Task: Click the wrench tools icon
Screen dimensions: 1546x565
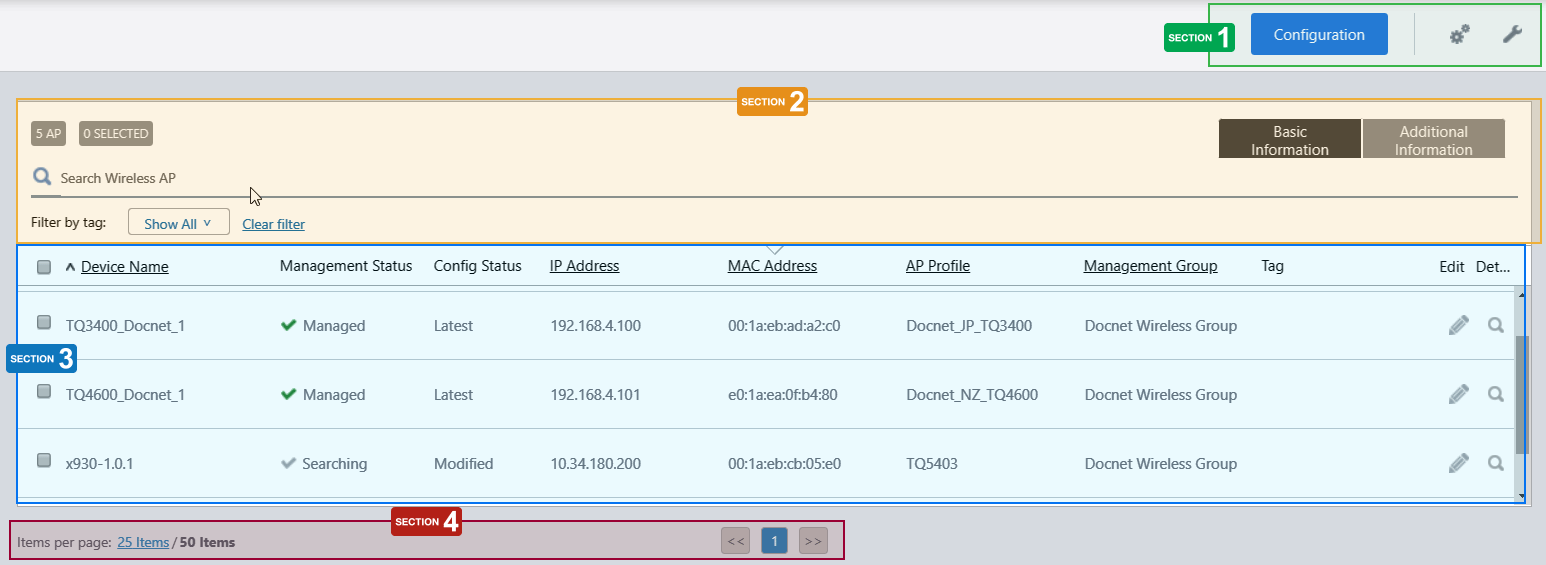Action: tap(1512, 35)
